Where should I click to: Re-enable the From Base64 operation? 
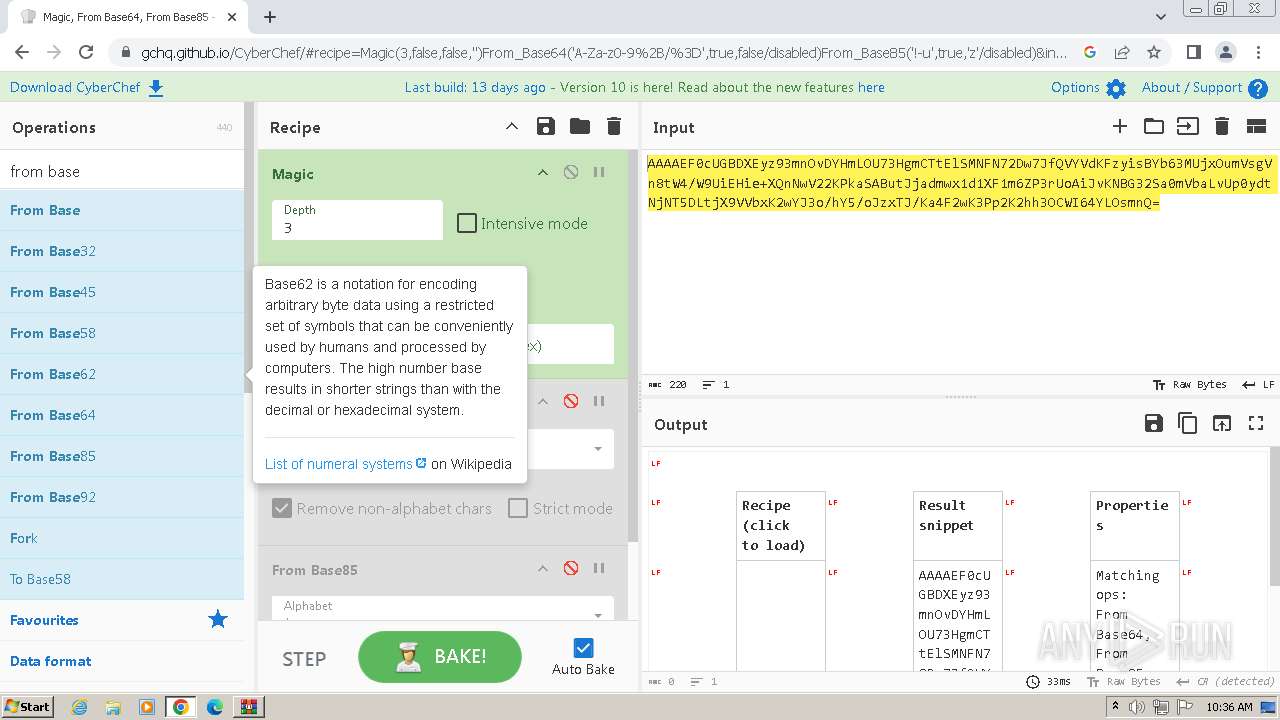click(x=571, y=401)
